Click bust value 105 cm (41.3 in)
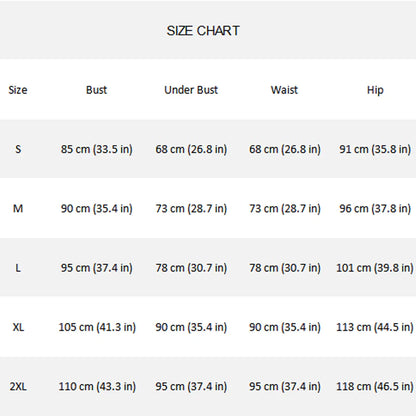 pyautogui.click(x=97, y=327)
